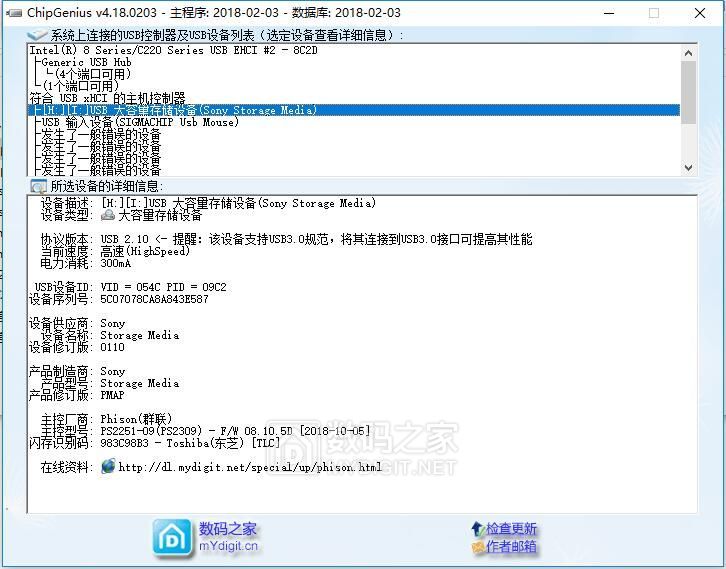
Task: Select the Generic USB Hub entry
Action: tap(86, 62)
